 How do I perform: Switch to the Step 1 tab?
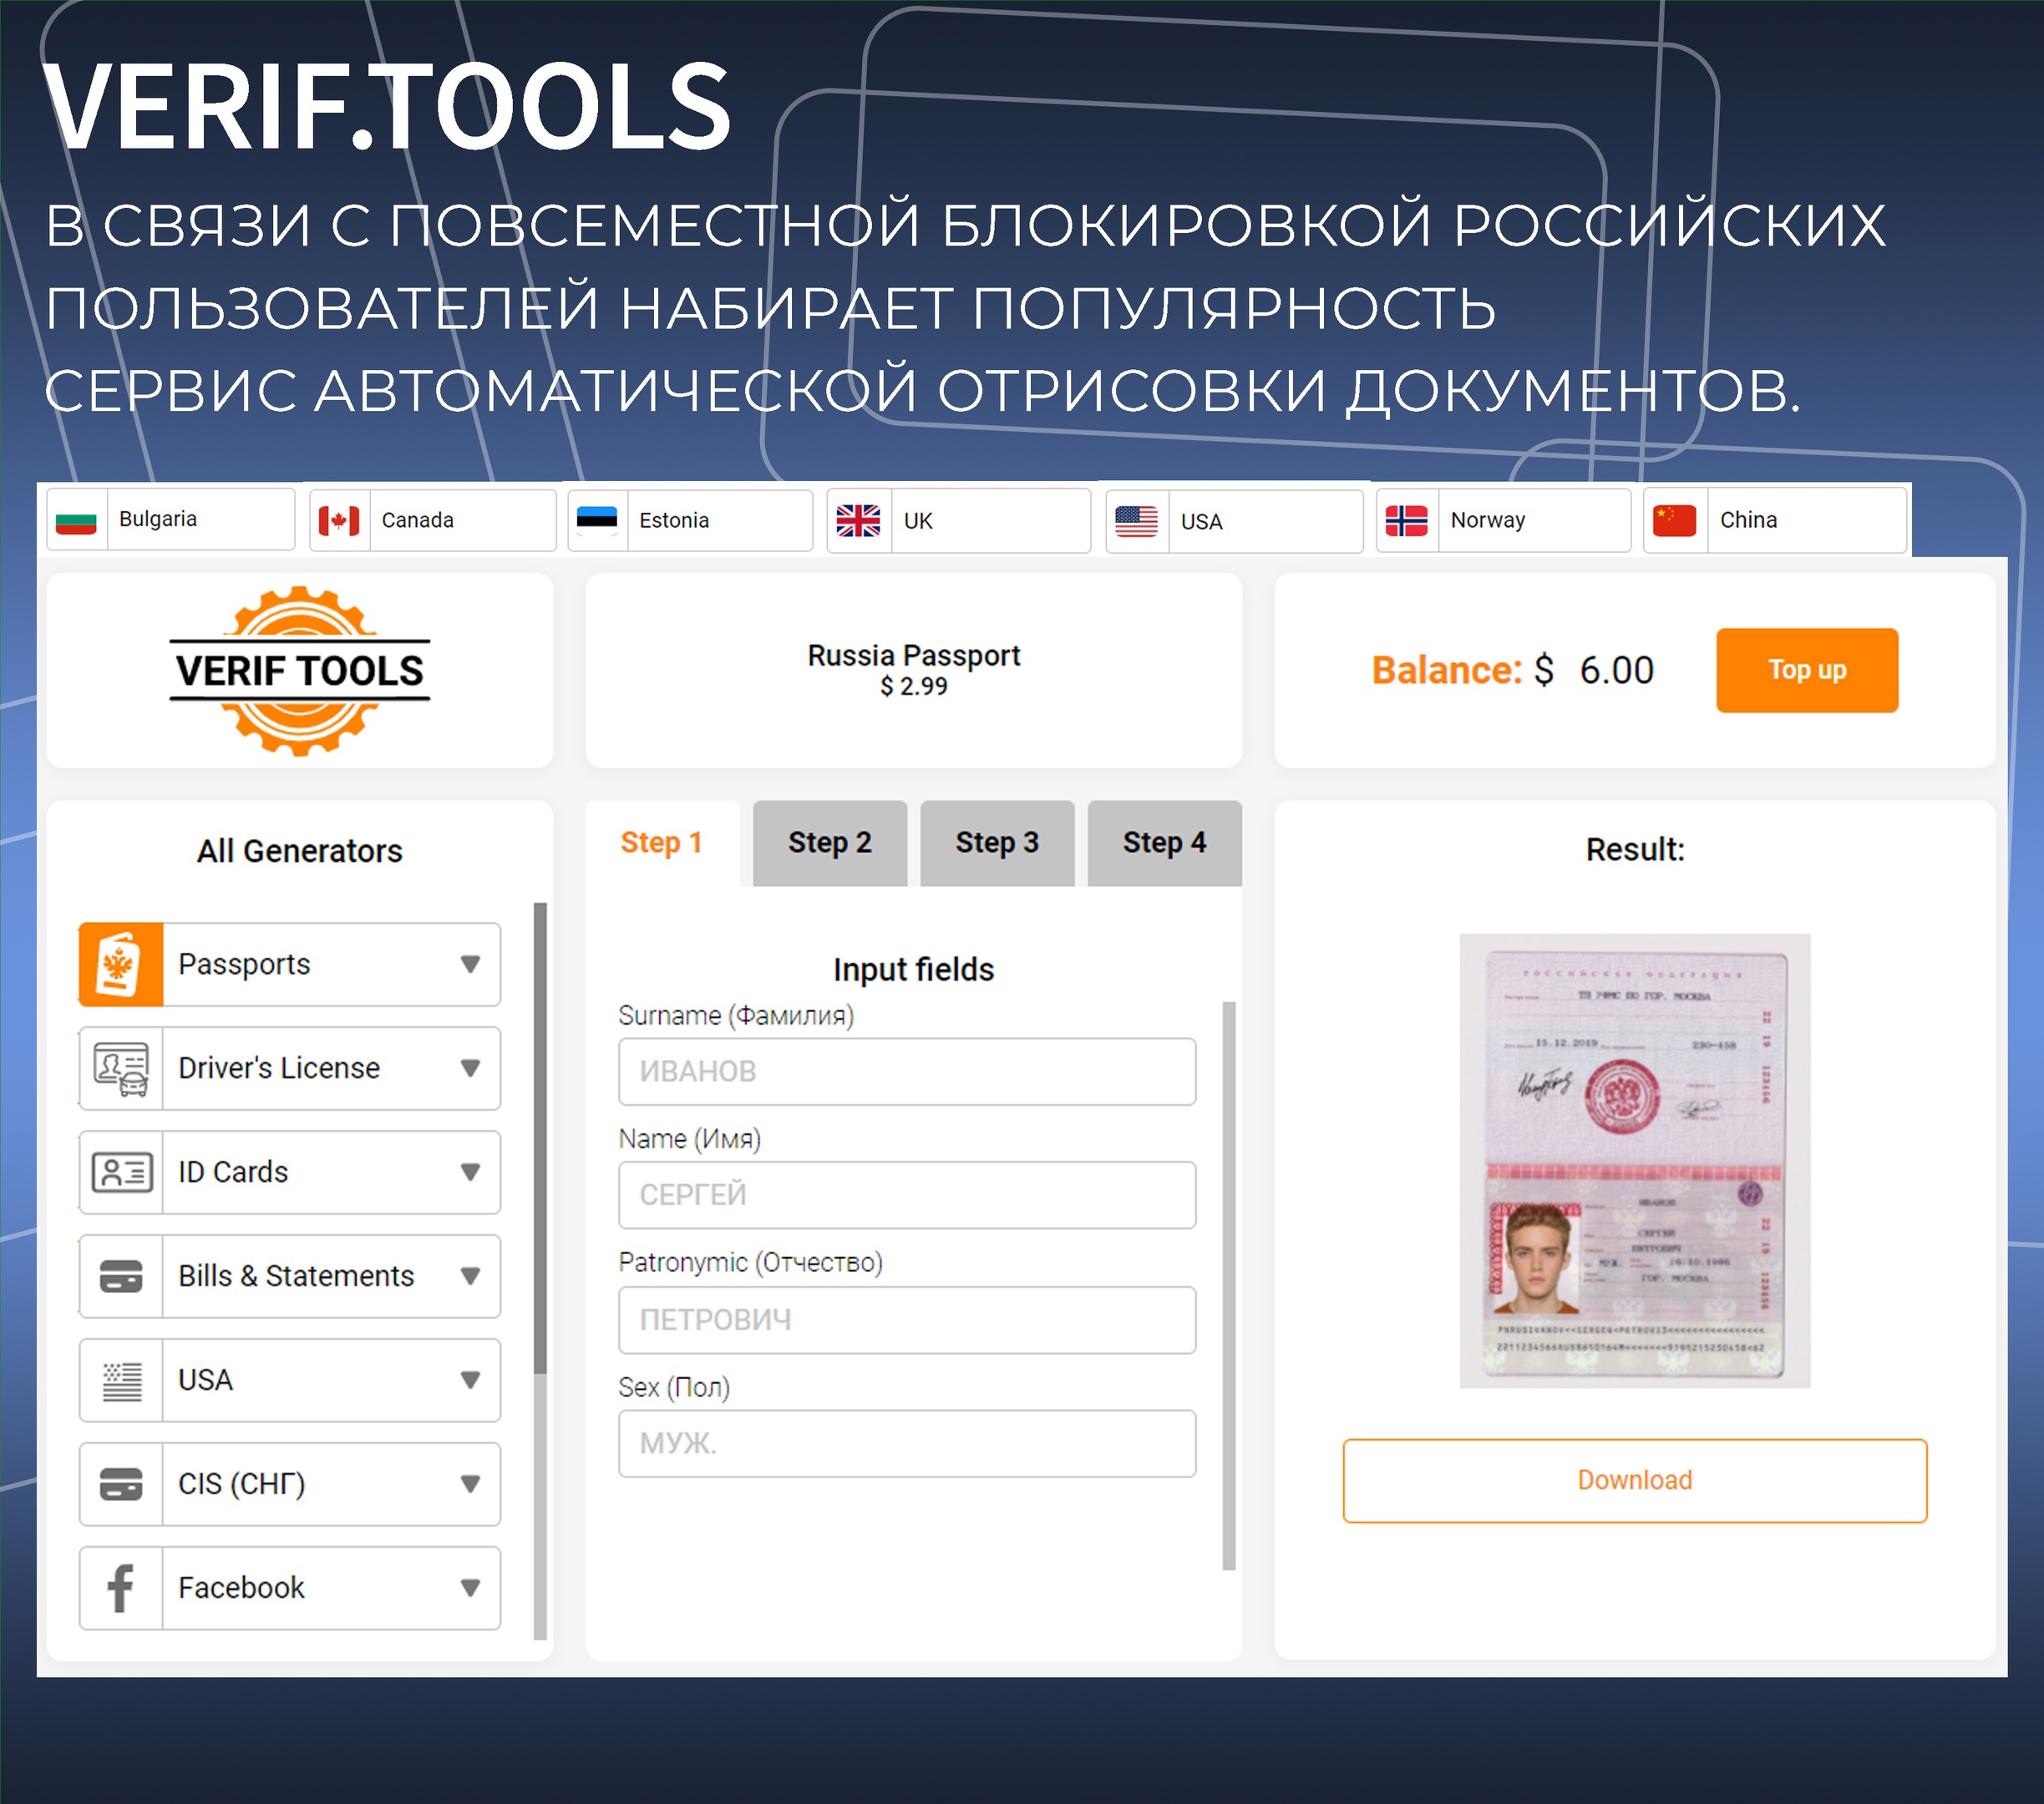(x=662, y=843)
